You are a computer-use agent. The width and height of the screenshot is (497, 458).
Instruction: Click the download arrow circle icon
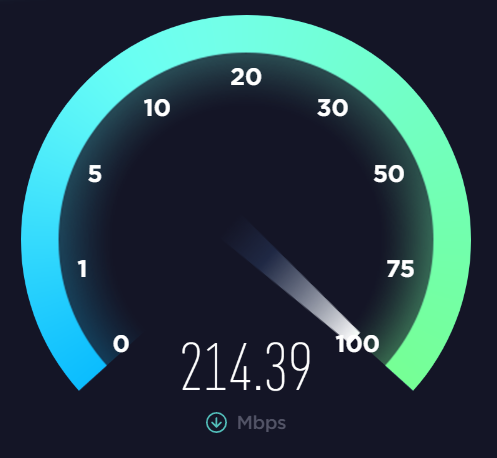click(216, 422)
